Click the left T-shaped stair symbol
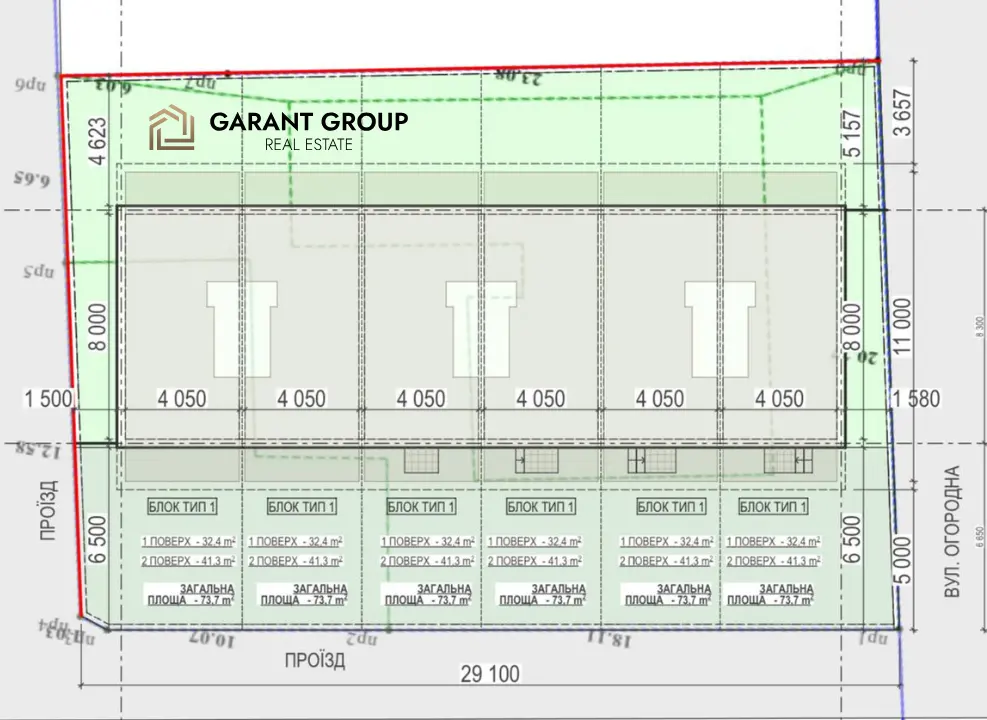This screenshot has height=720, width=987. (241, 311)
